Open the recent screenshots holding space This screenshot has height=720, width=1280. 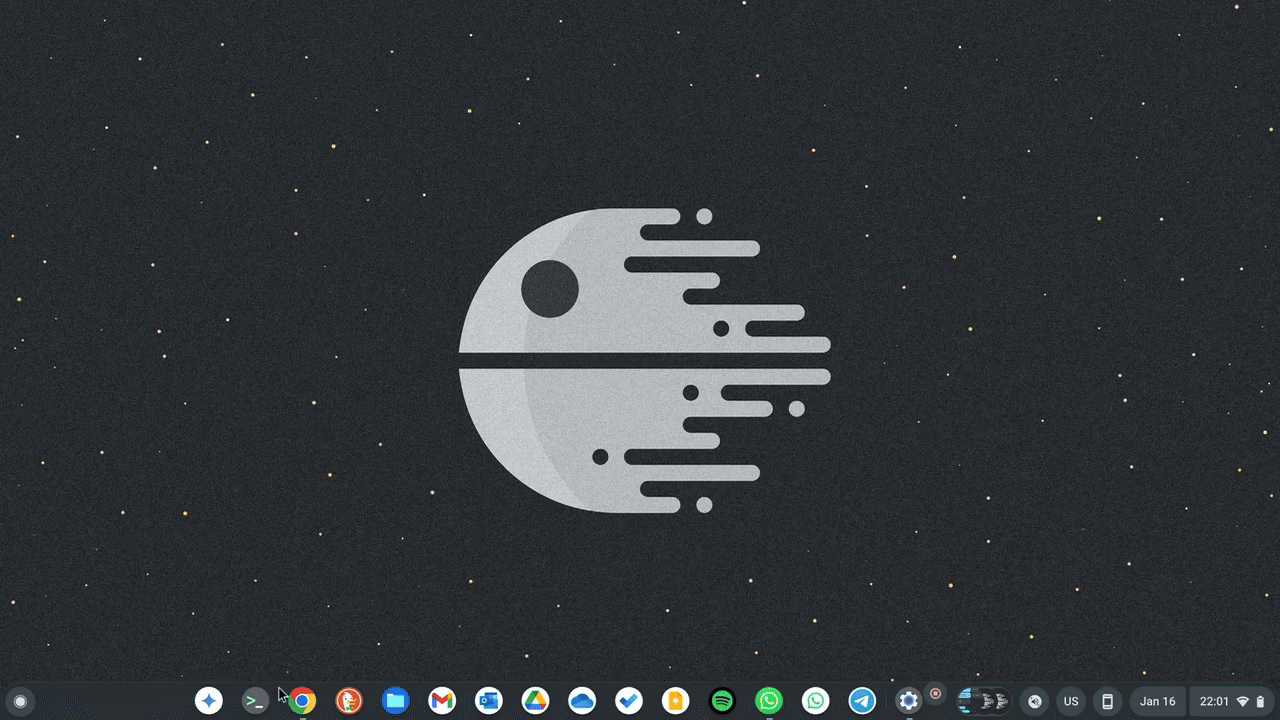[983, 701]
